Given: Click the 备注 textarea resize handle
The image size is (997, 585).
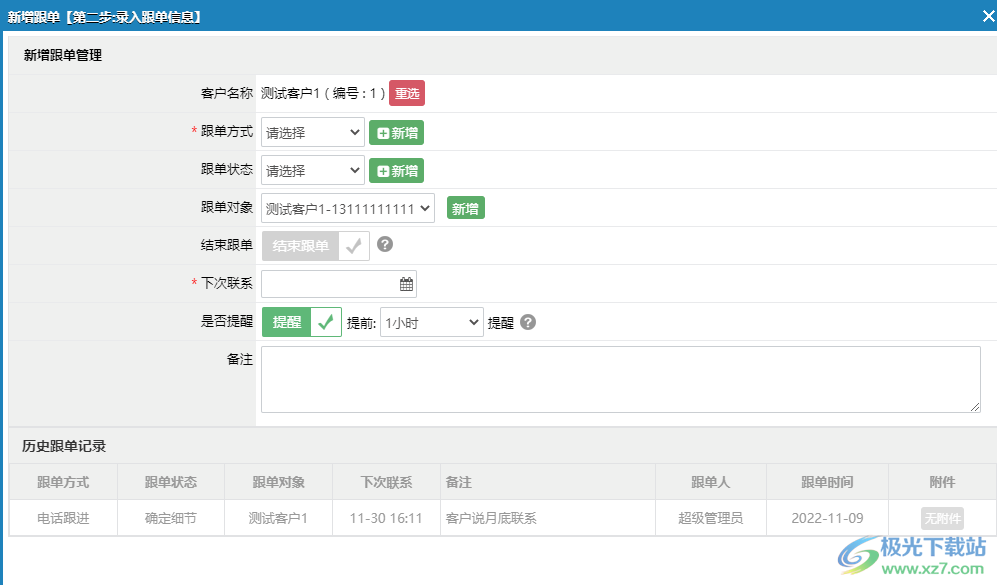Looking at the screenshot, I should [x=975, y=407].
